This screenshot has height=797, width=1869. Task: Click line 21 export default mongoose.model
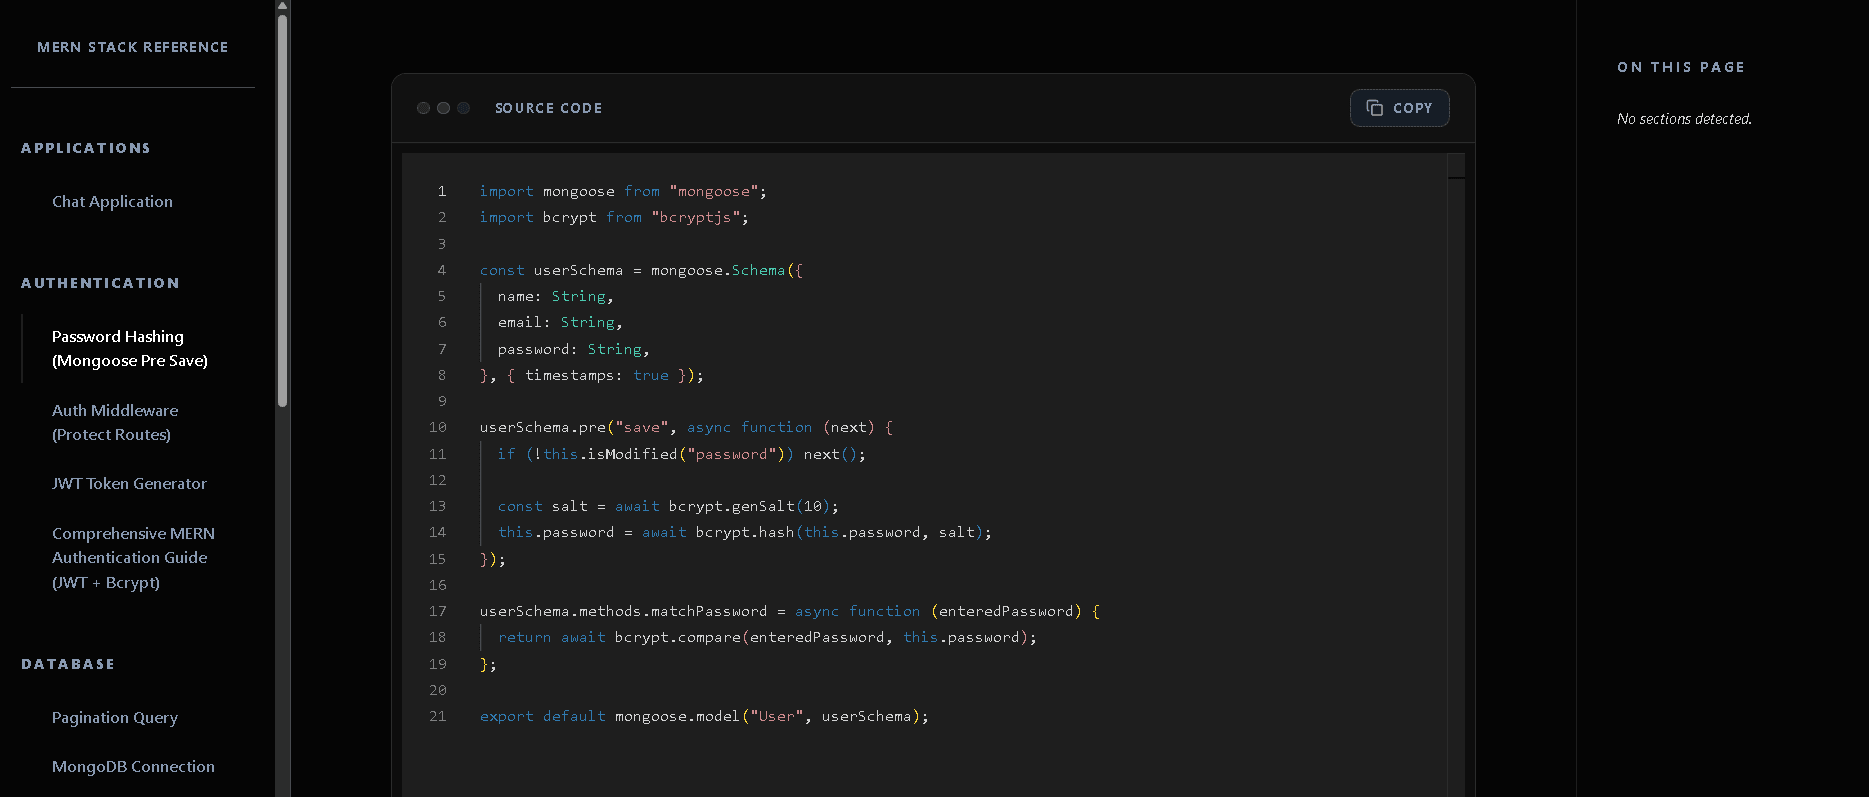(x=704, y=716)
